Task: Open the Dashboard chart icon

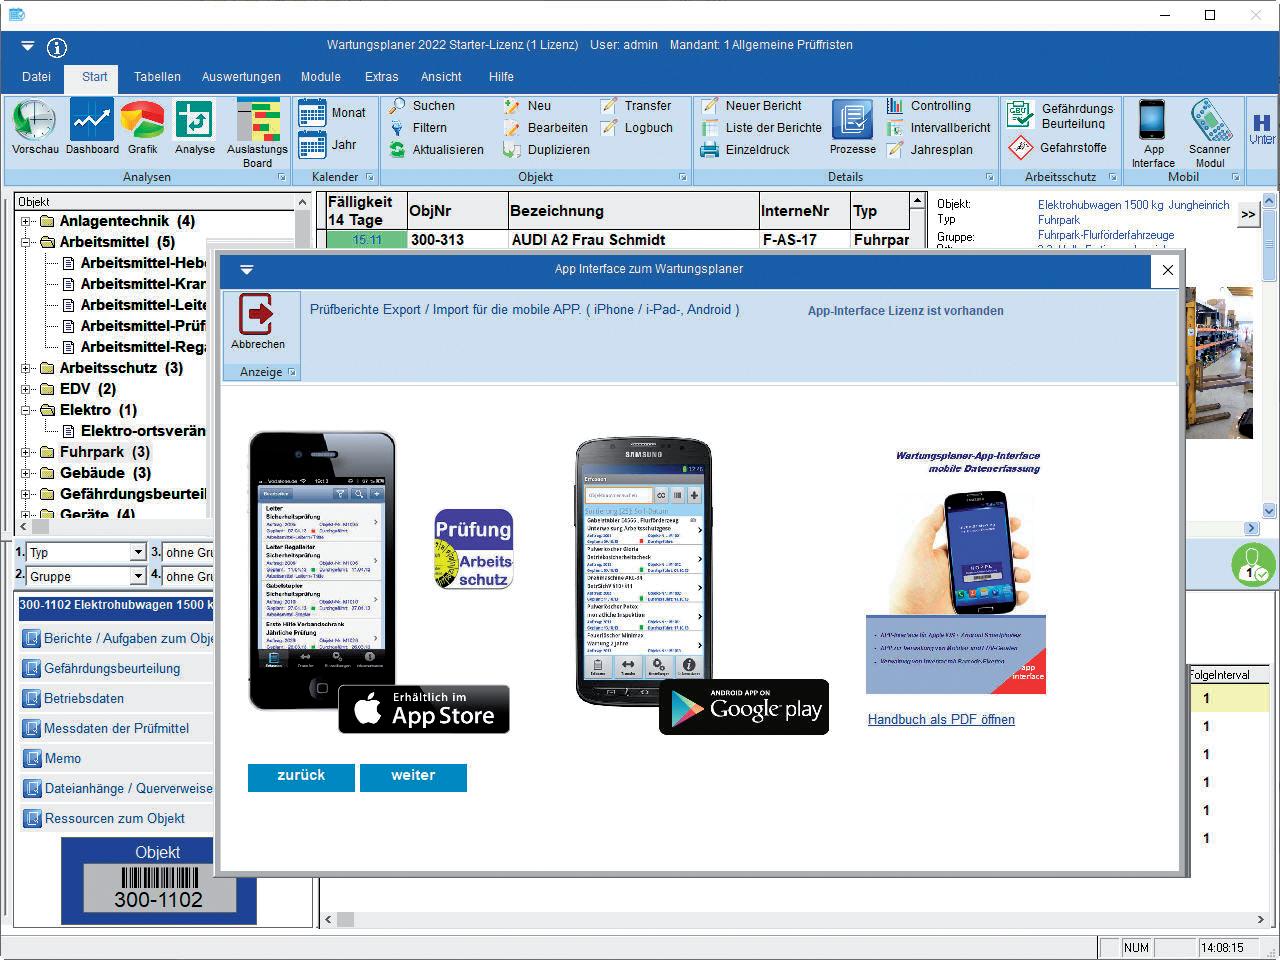Action: pyautogui.click(x=92, y=127)
